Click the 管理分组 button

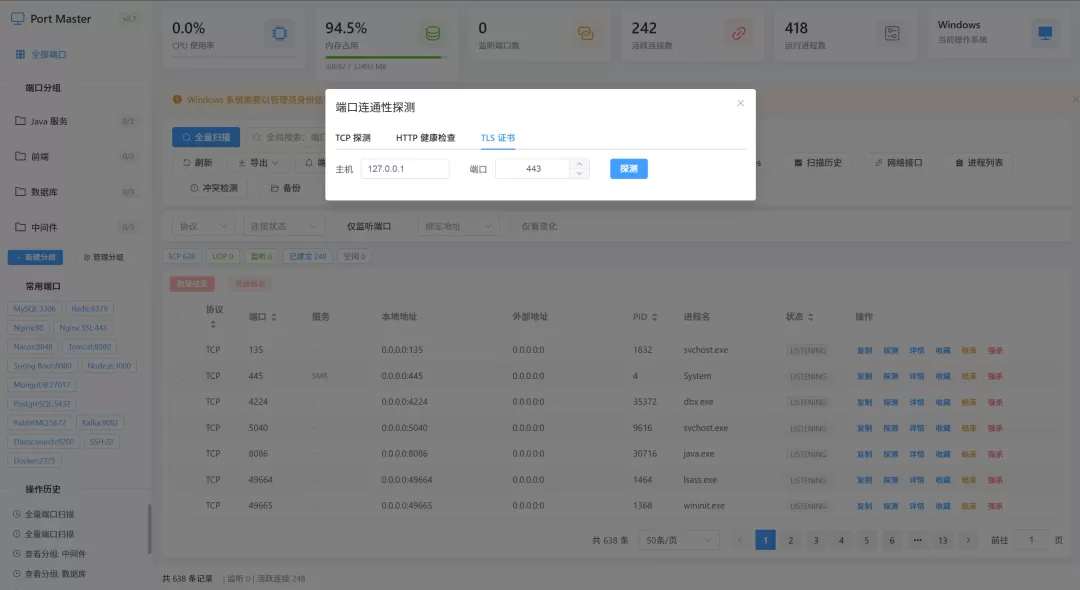[103, 257]
